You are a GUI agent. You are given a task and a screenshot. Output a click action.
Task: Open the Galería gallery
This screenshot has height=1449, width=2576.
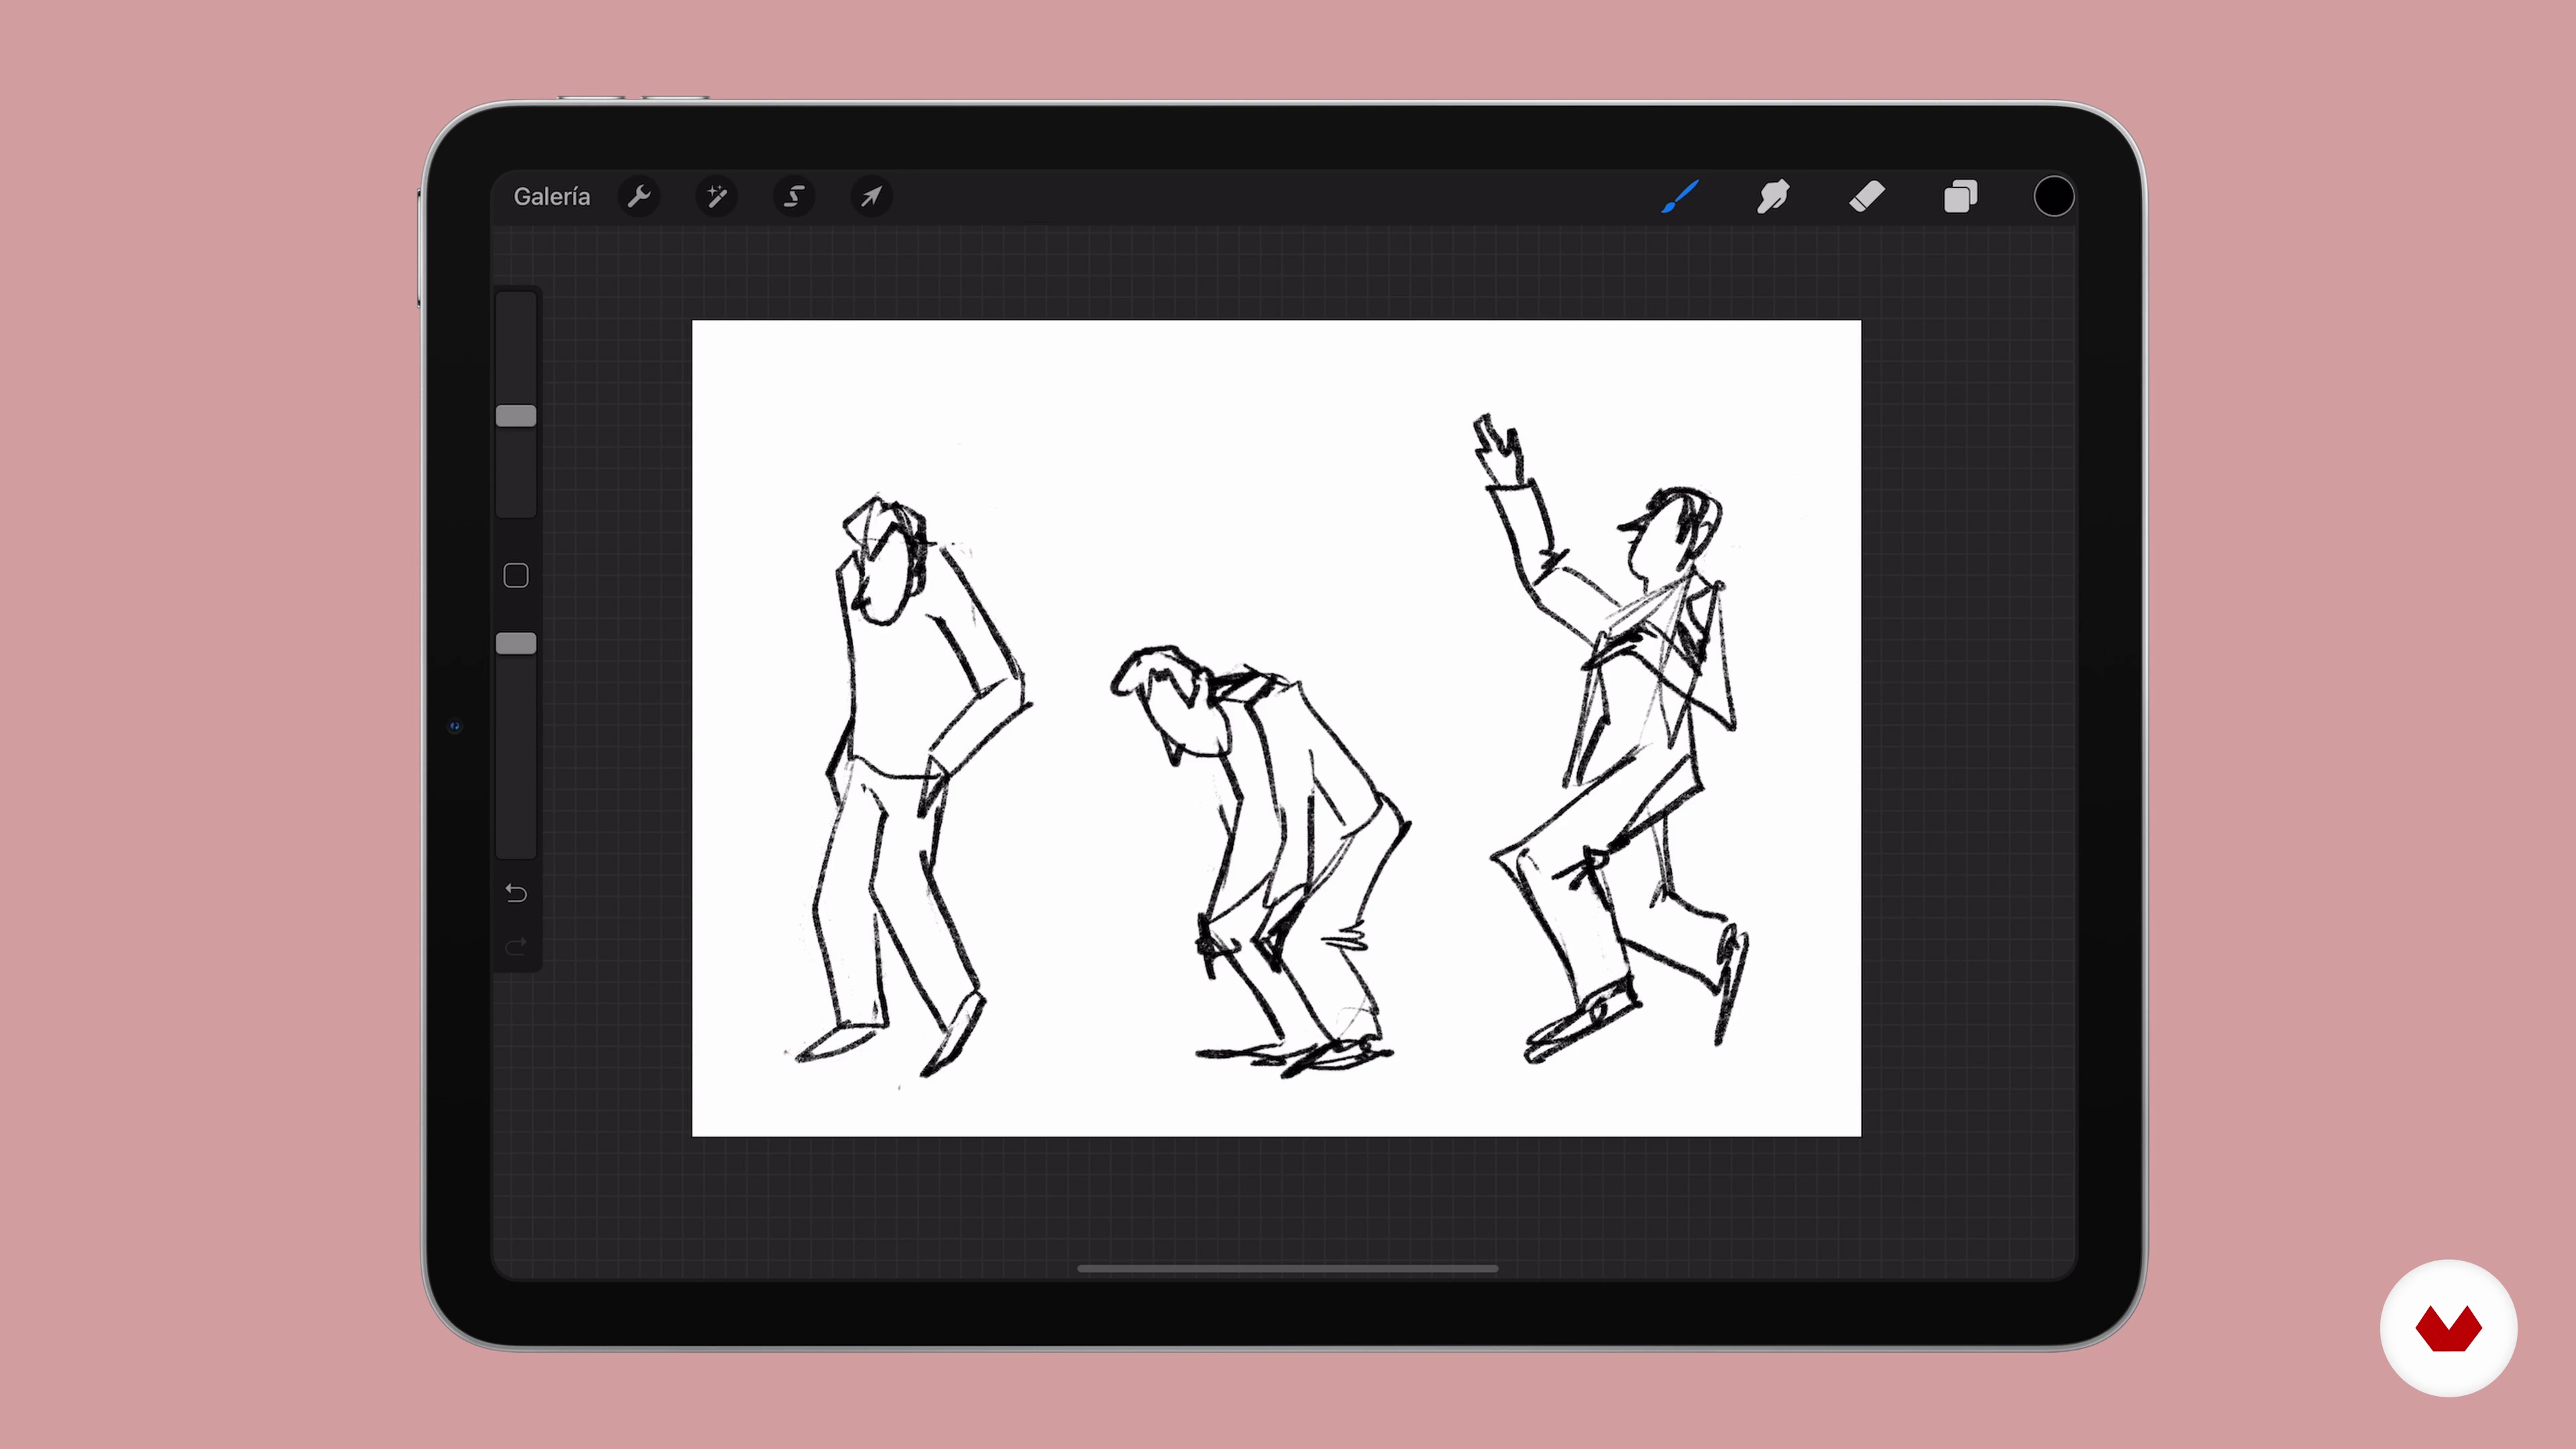(552, 197)
